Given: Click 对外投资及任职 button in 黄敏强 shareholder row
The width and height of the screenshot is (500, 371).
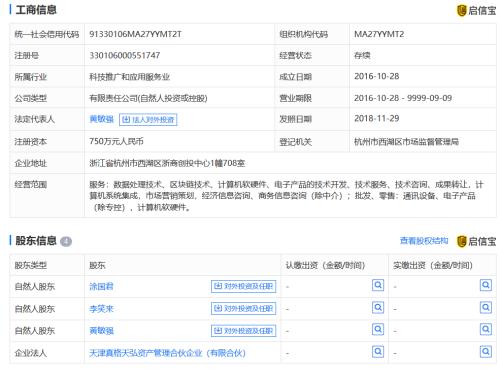Looking at the screenshot, I should point(244,331).
